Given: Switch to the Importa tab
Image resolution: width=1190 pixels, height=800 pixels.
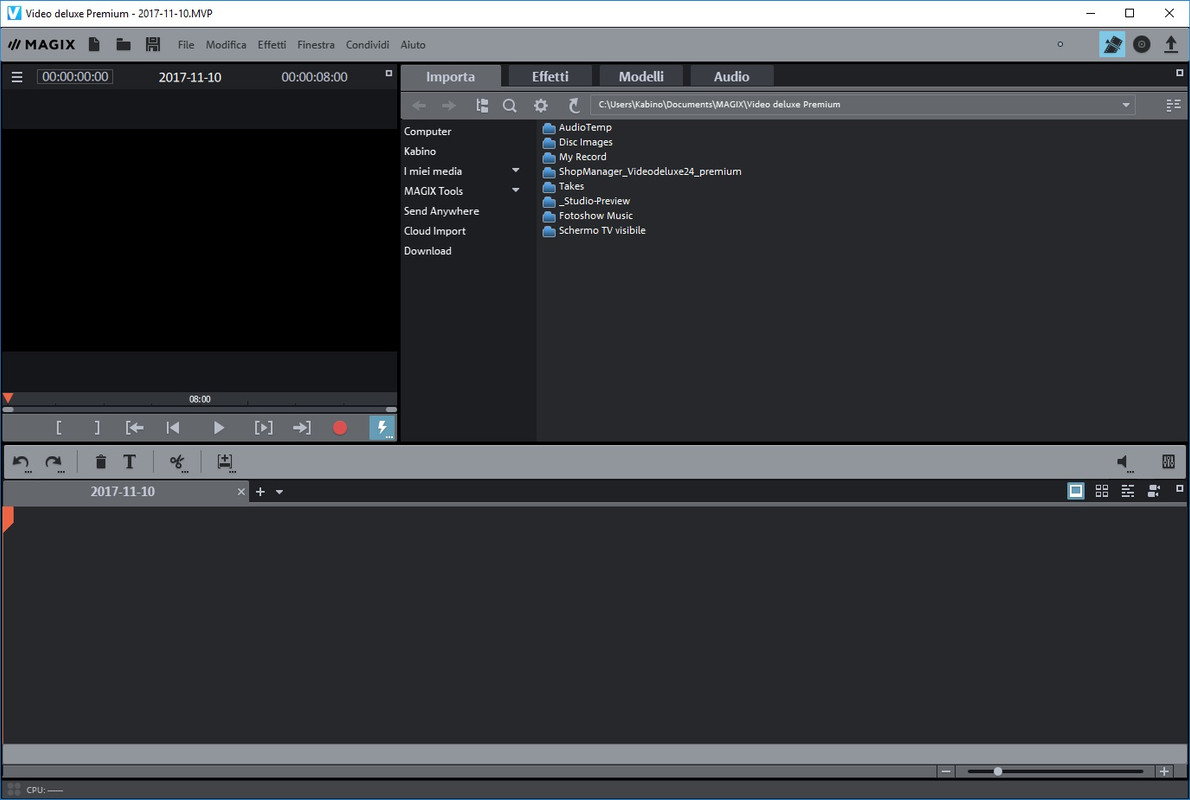Looking at the screenshot, I should point(450,77).
